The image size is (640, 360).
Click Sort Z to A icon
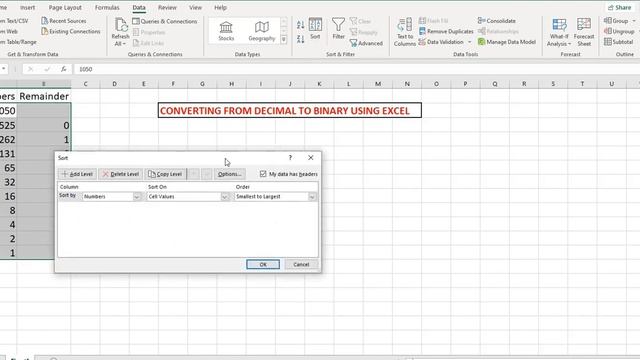[300, 39]
